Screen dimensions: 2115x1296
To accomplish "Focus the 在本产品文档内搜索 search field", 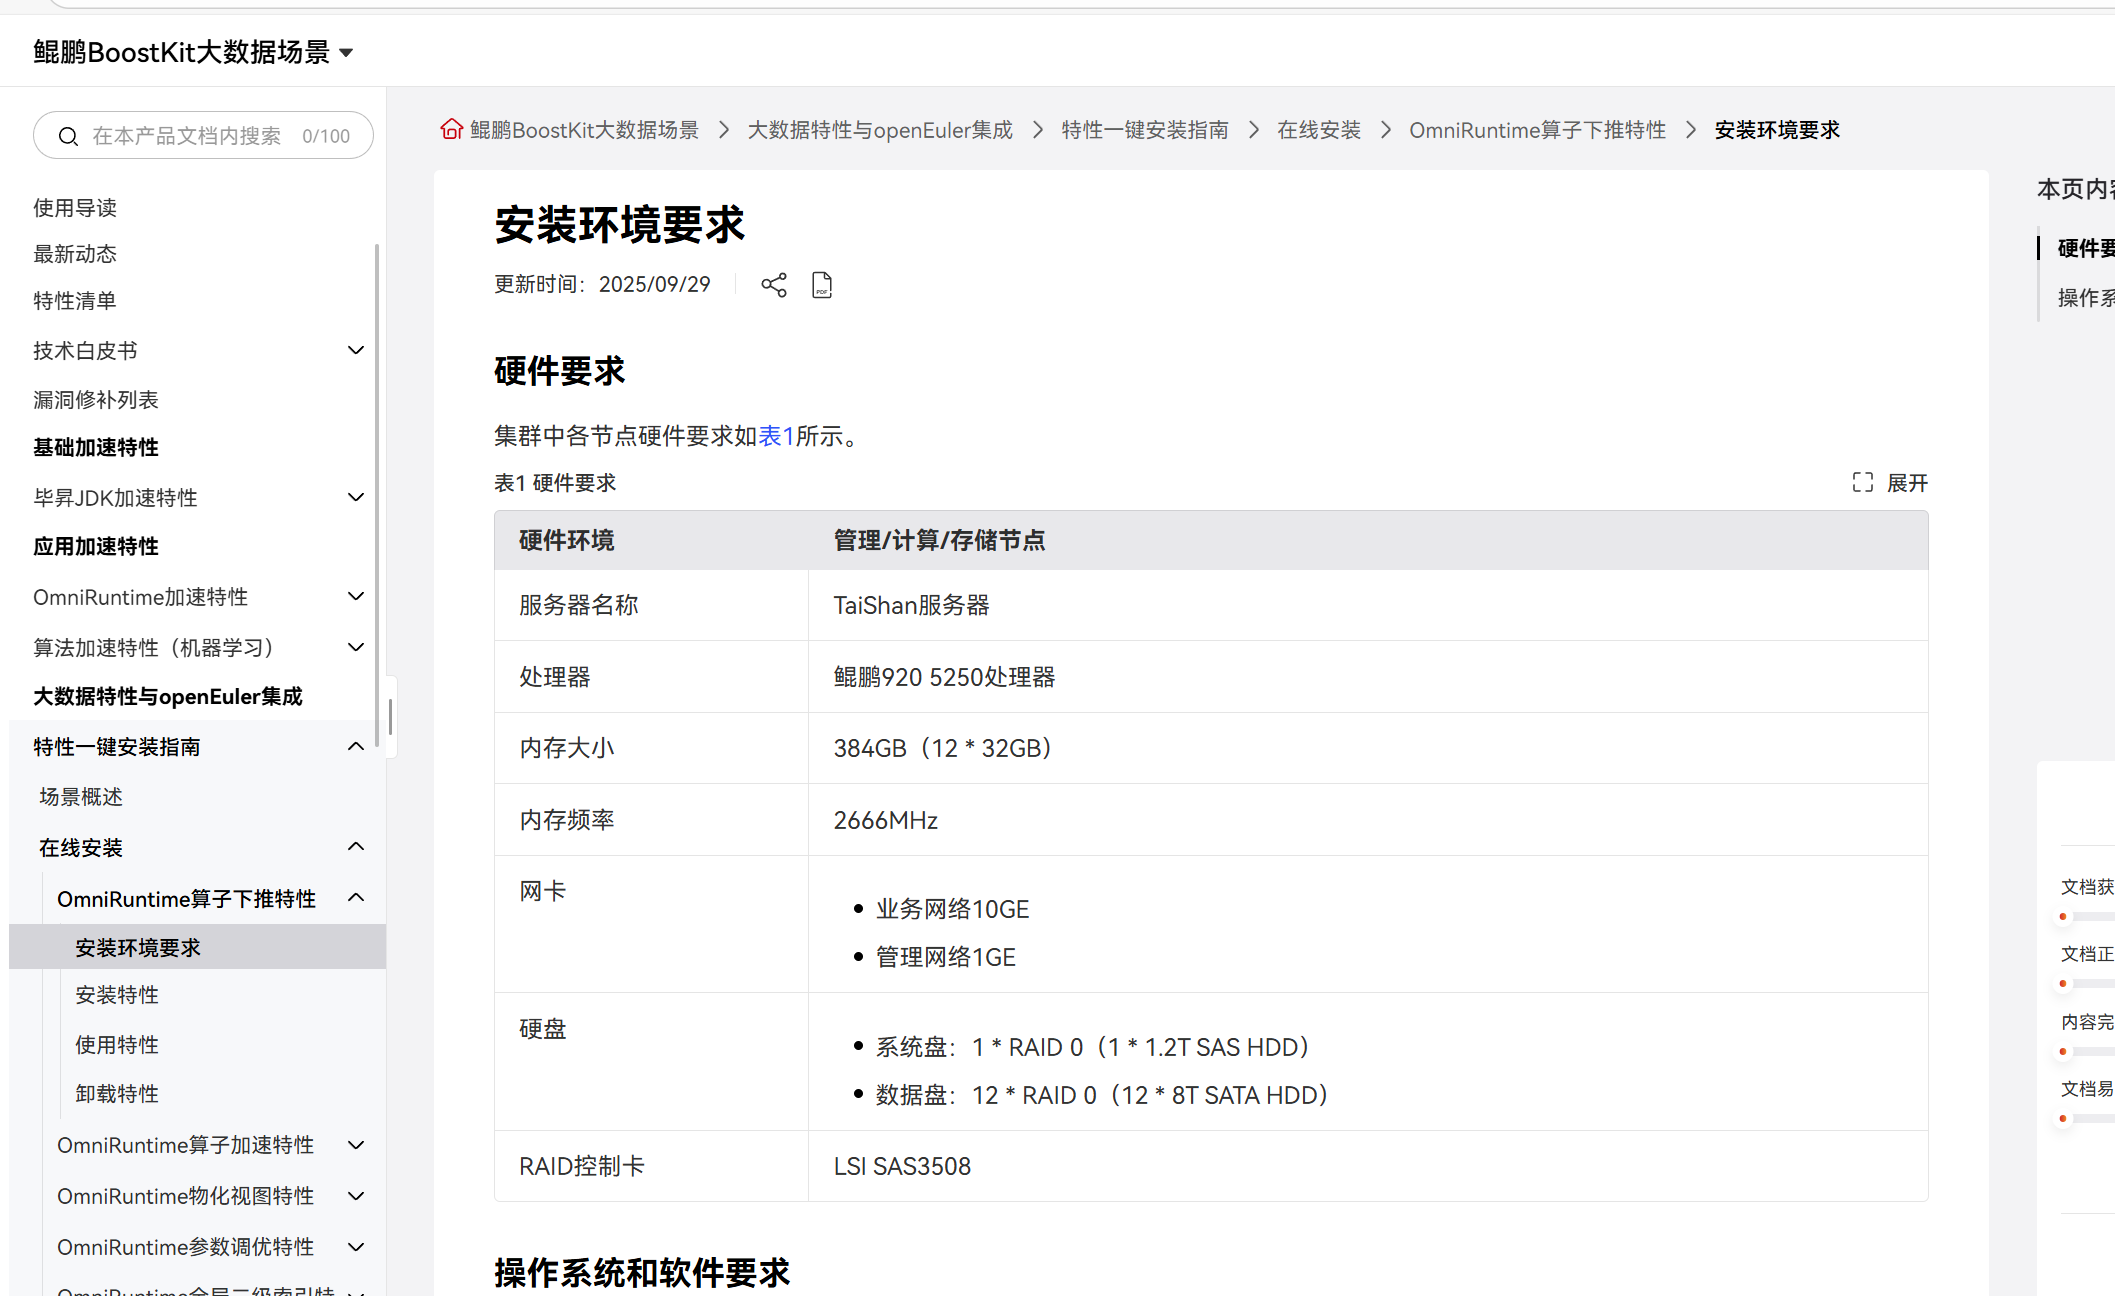I will tap(187, 136).
